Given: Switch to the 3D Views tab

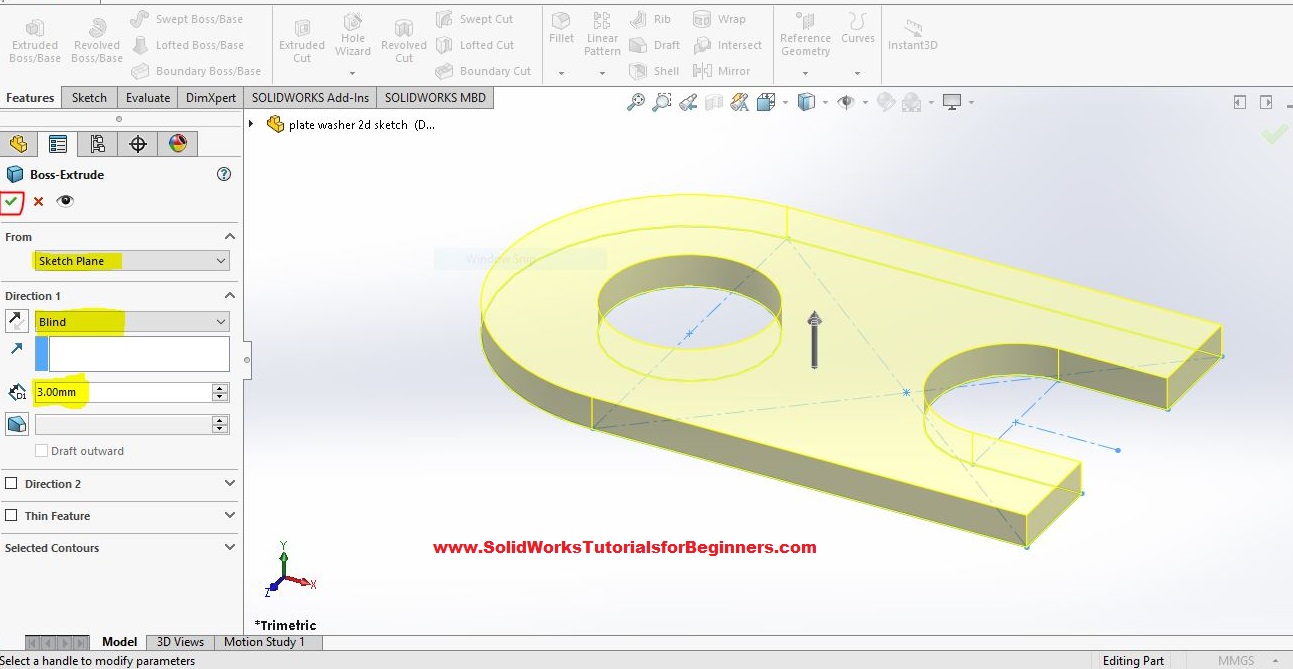Looking at the screenshot, I should click(180, 642).
